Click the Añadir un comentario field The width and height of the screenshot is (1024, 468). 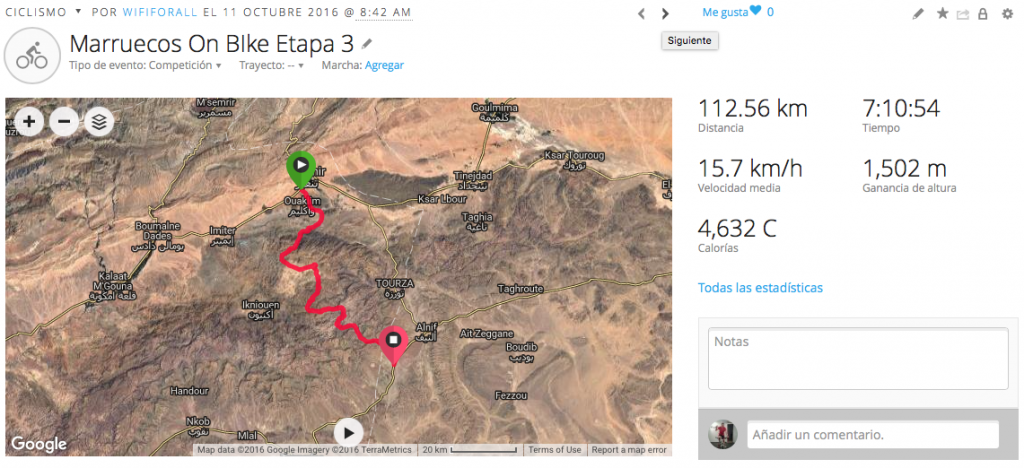tap(872, 435)
